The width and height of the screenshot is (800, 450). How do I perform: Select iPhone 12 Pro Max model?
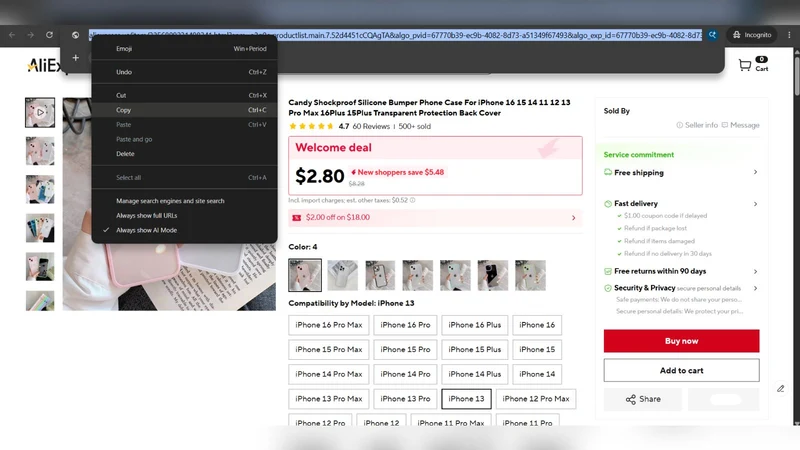536,398
